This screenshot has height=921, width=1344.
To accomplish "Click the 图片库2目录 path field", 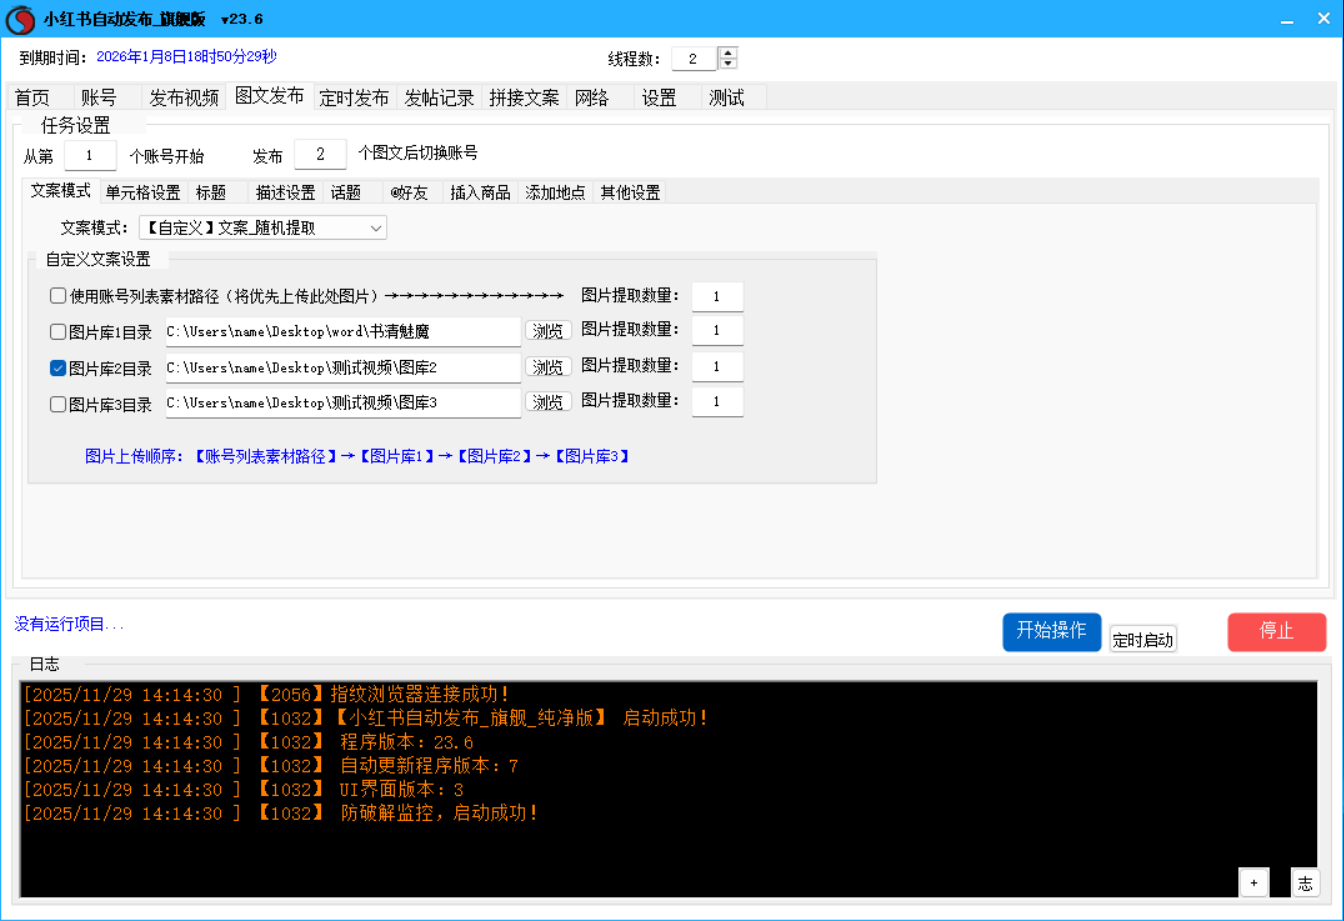I will coord(342,368).
